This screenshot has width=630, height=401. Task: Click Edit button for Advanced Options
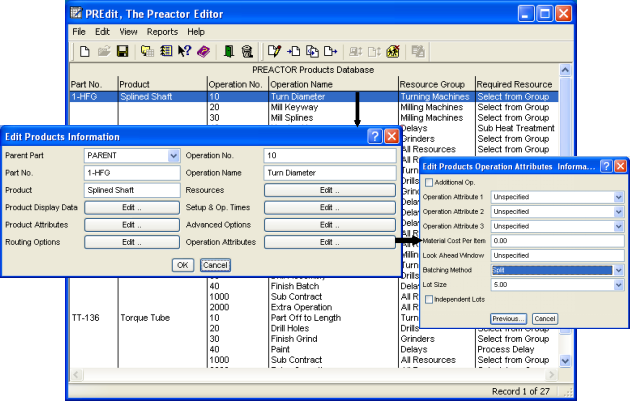329,225
